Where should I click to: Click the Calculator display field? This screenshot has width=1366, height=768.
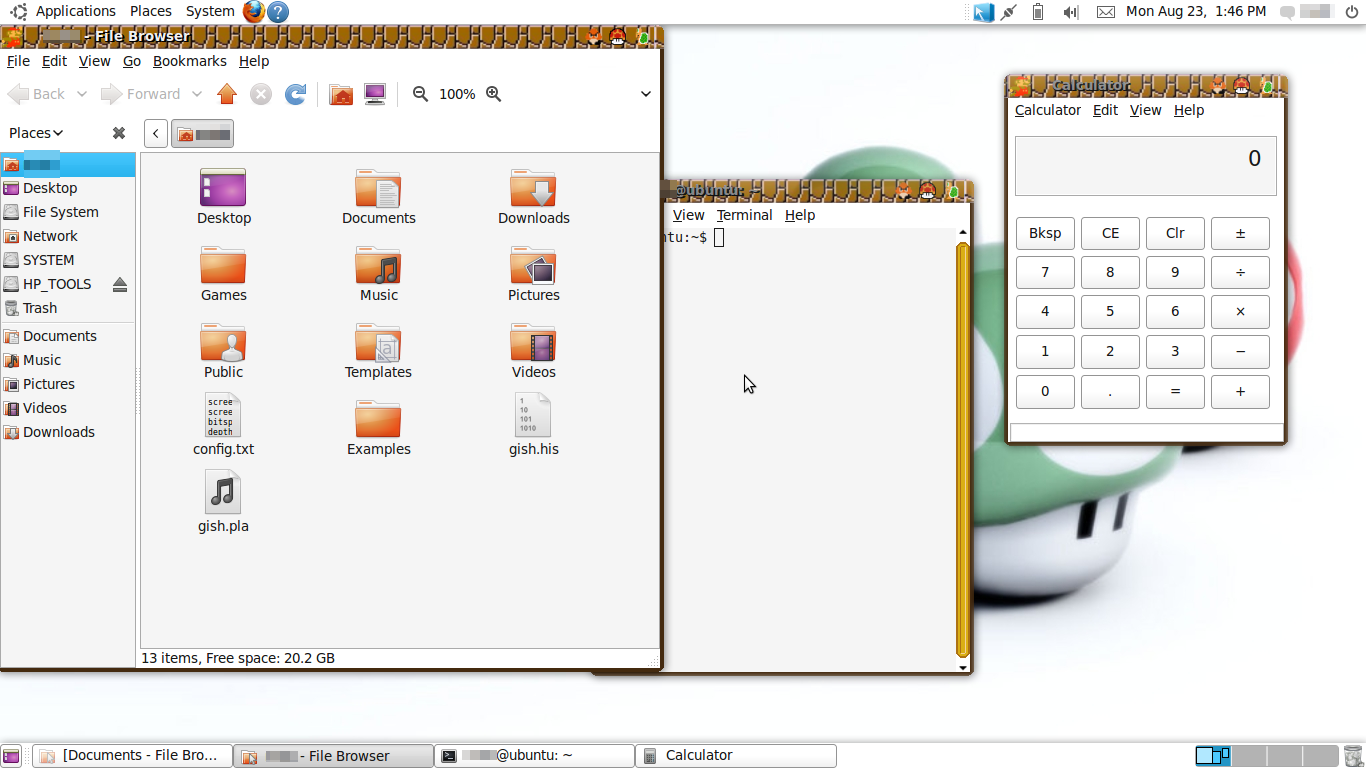1146,166
